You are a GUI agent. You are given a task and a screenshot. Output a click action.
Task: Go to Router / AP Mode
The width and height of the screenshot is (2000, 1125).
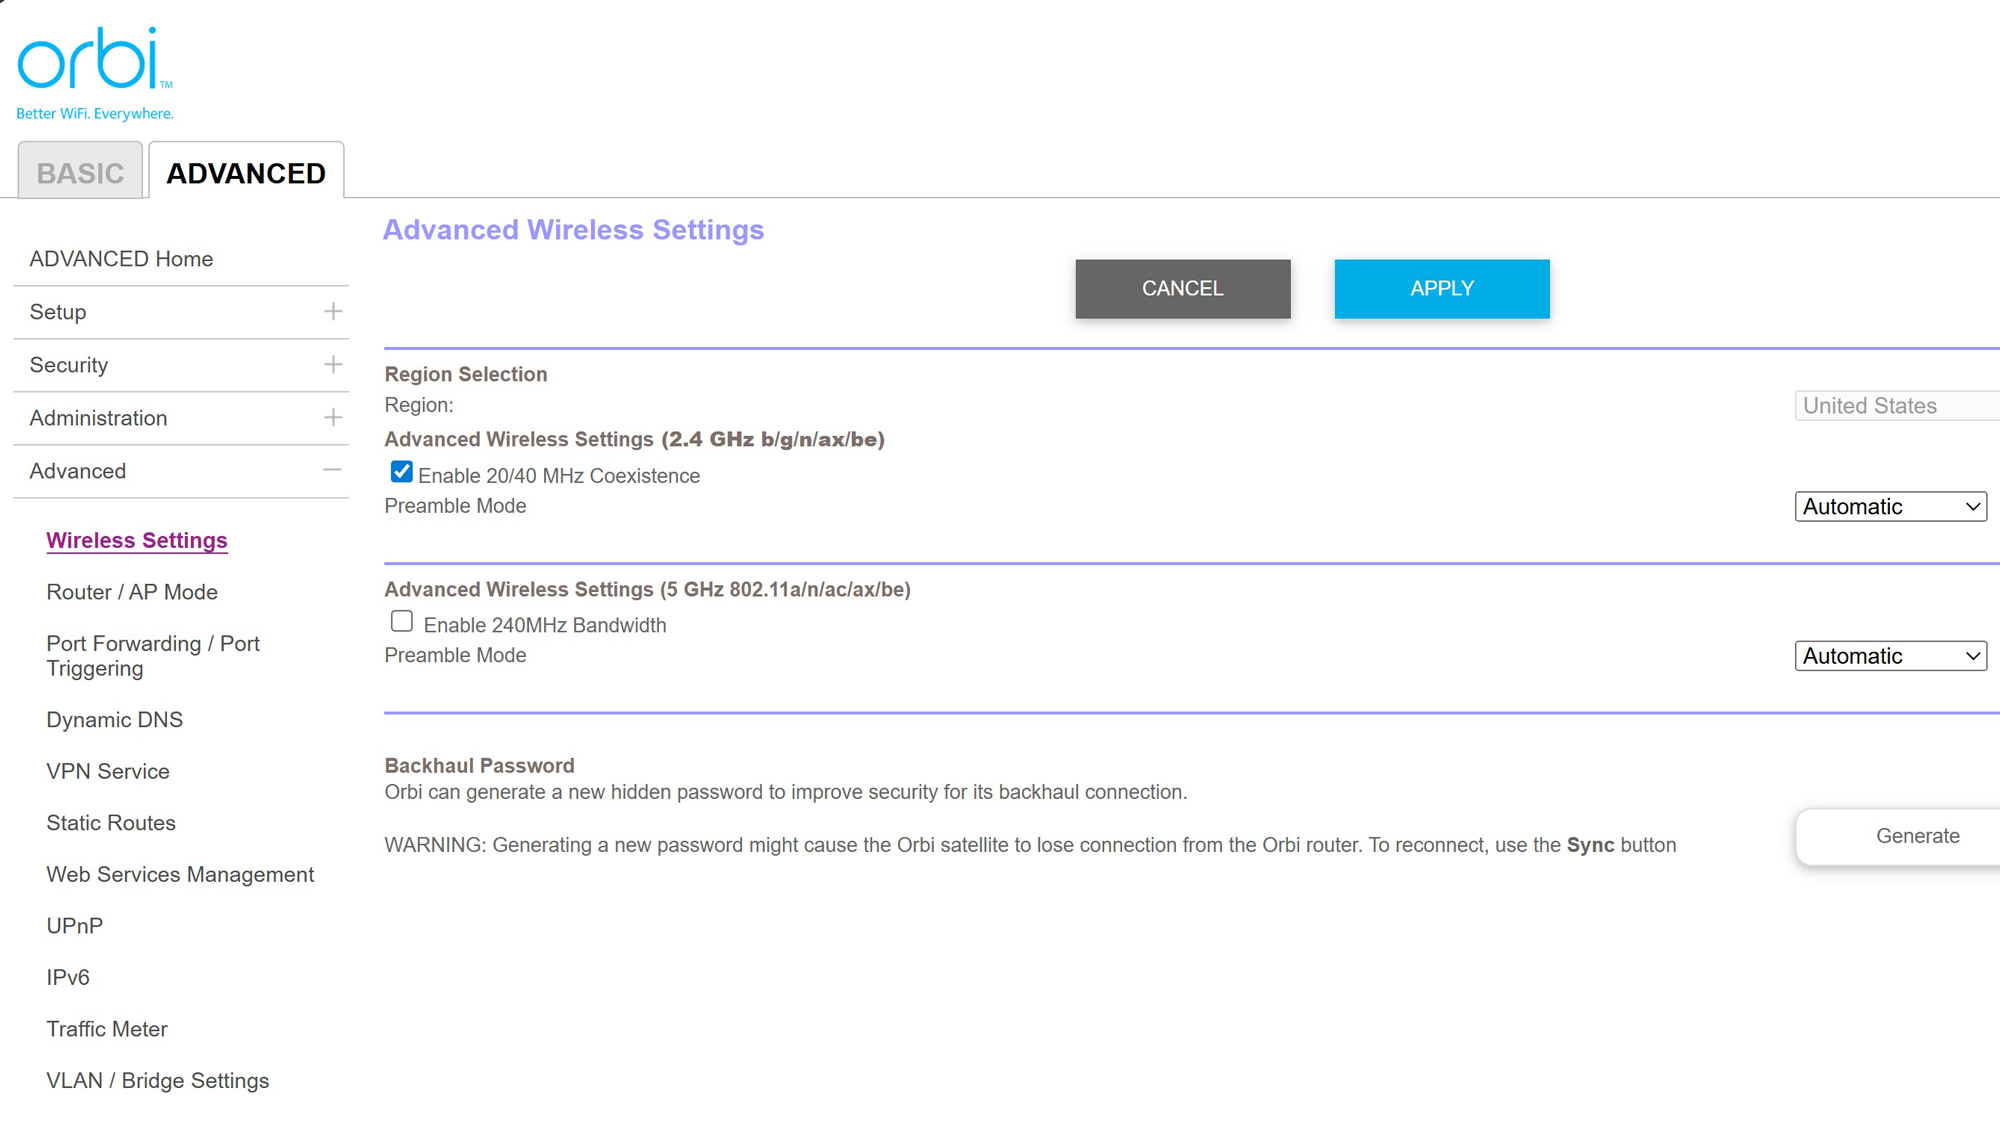pos(132,592)
